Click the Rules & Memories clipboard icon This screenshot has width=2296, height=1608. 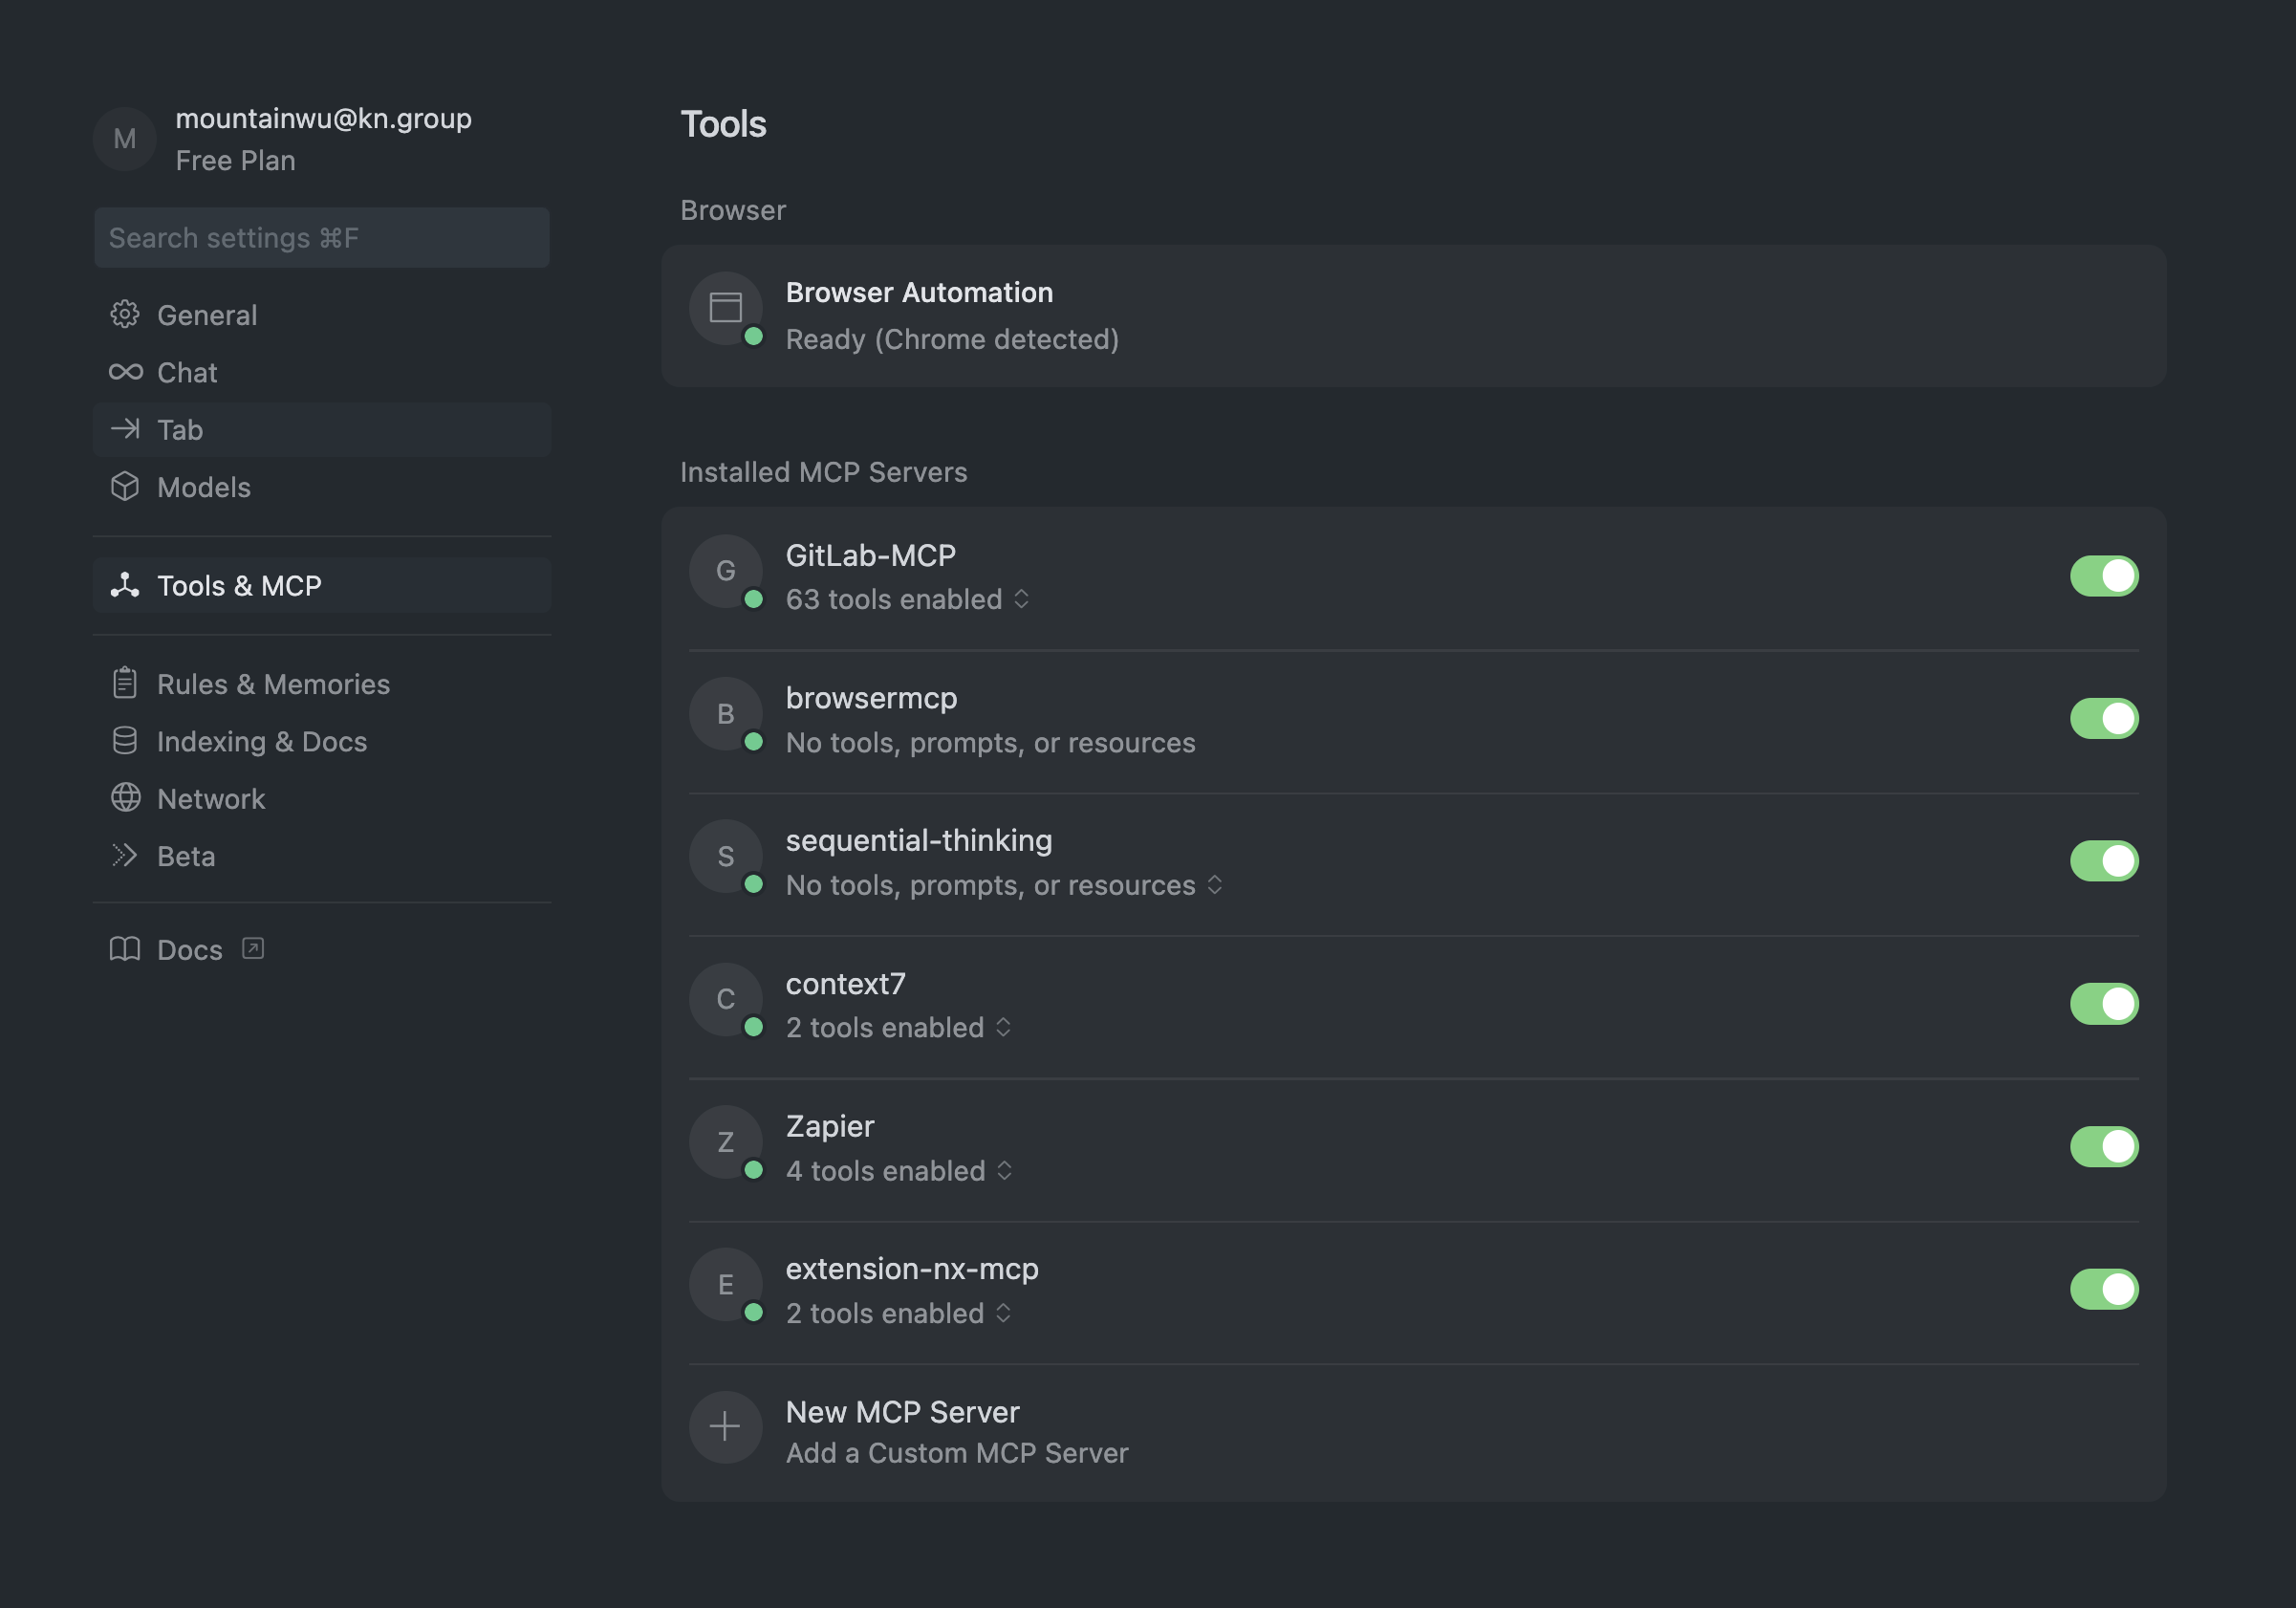pos(125,684)
